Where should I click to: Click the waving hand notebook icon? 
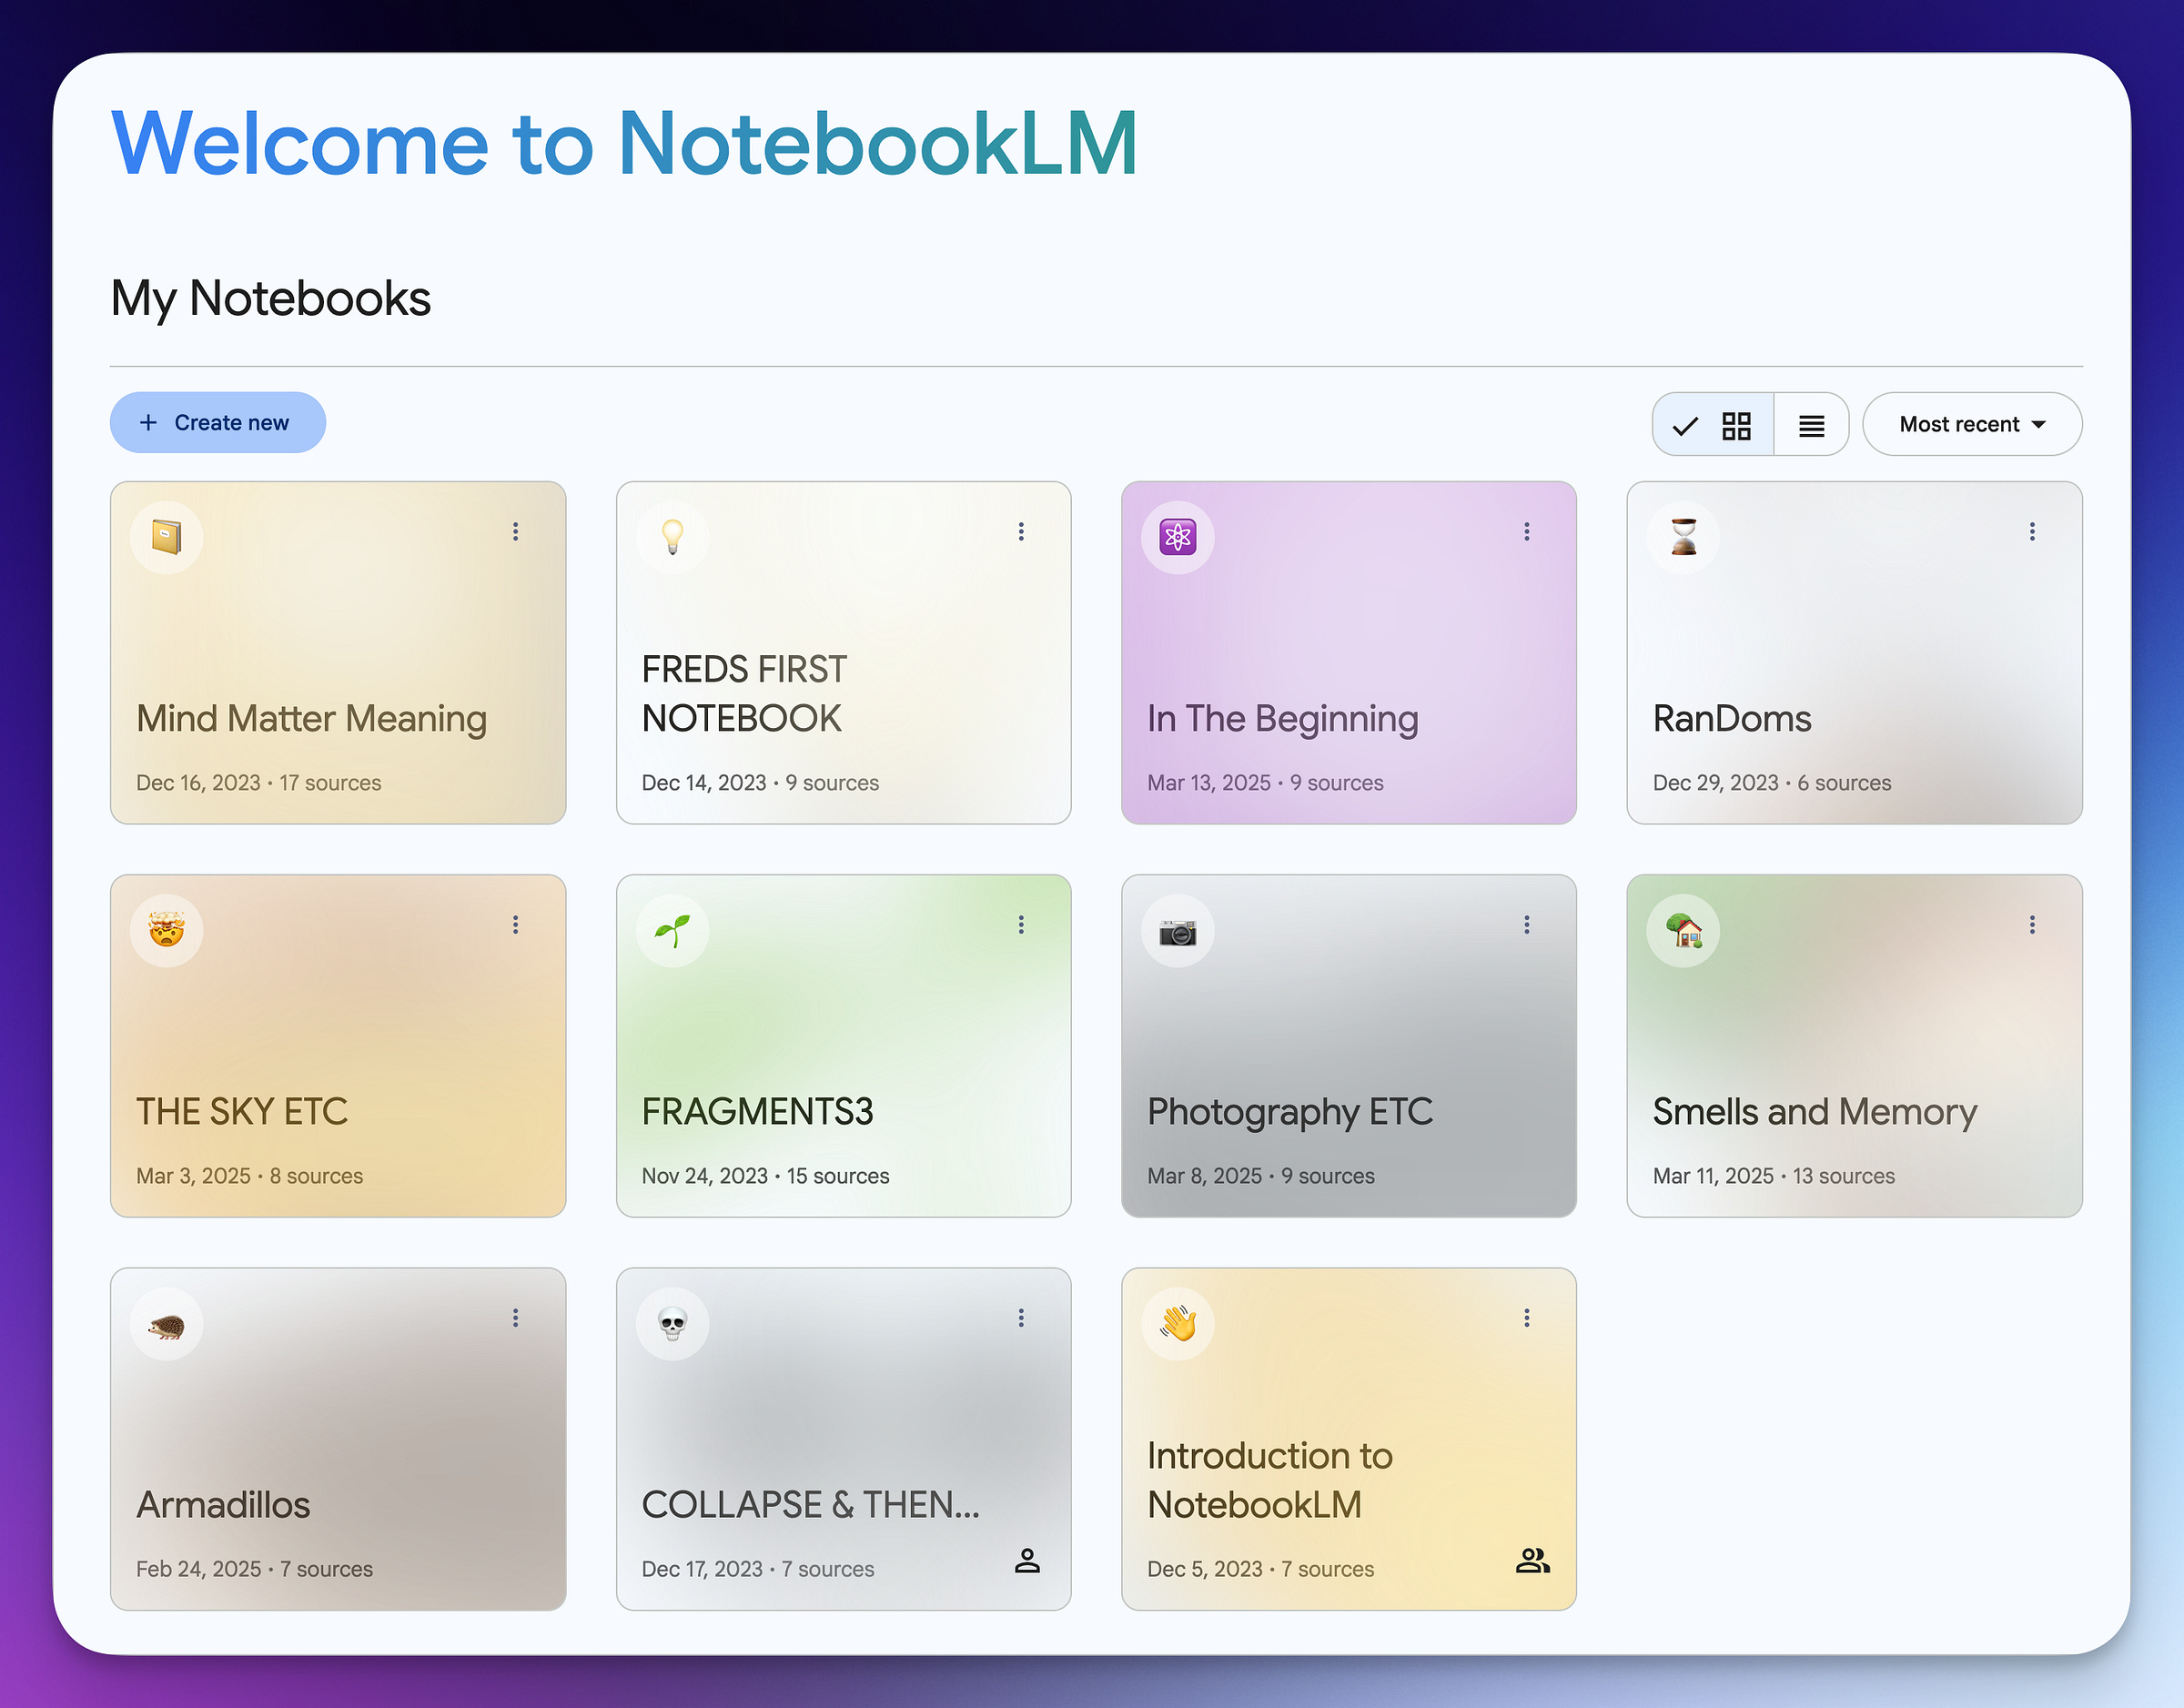click(1178, 1324)
